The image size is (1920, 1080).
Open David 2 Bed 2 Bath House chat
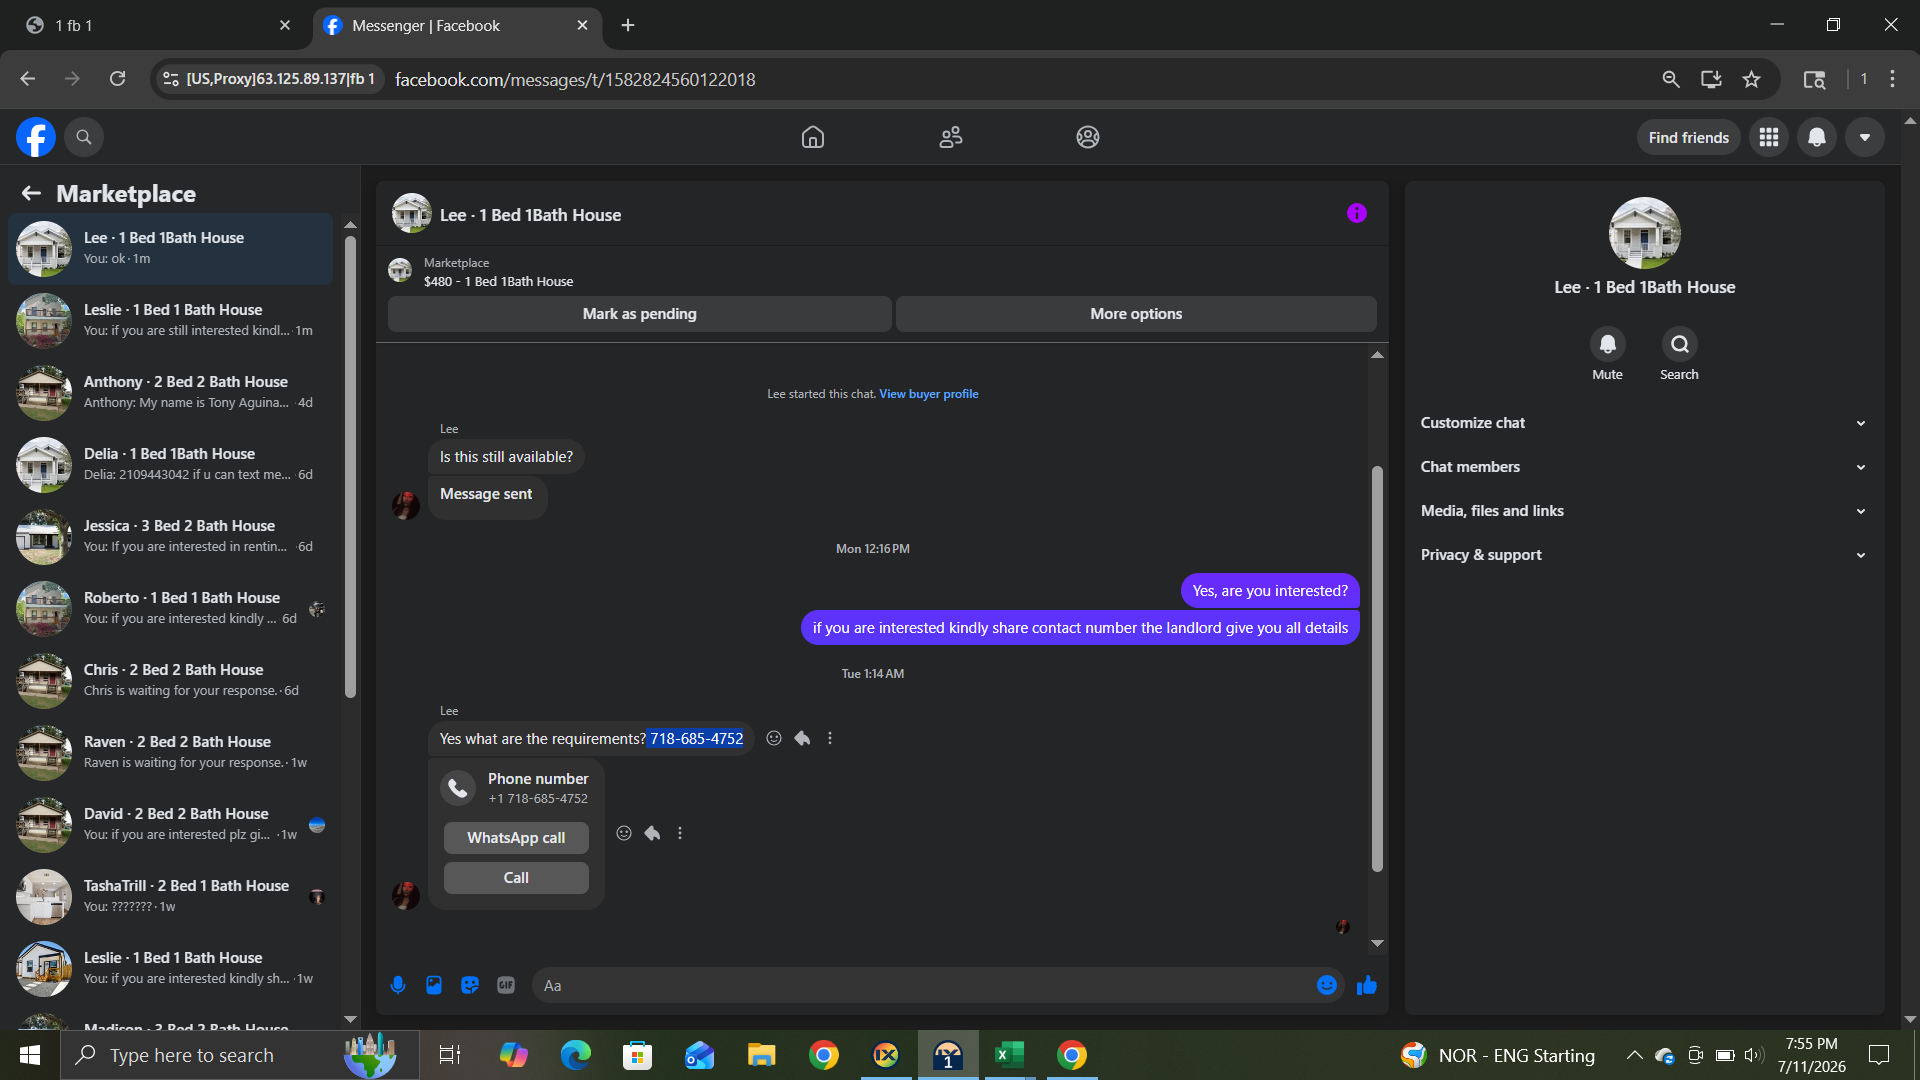(x=171, y=824)
